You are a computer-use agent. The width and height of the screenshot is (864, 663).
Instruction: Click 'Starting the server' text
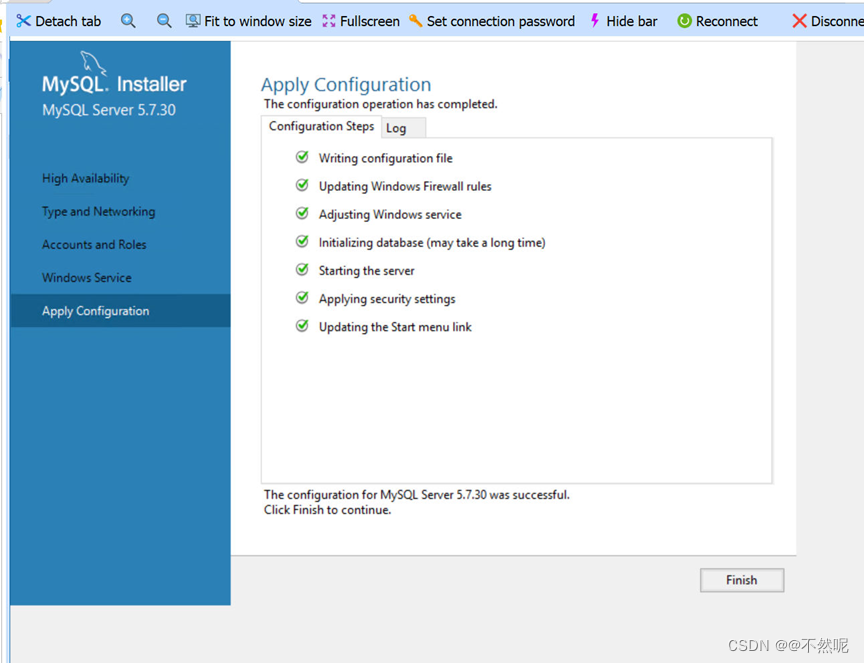pos(366,271)
